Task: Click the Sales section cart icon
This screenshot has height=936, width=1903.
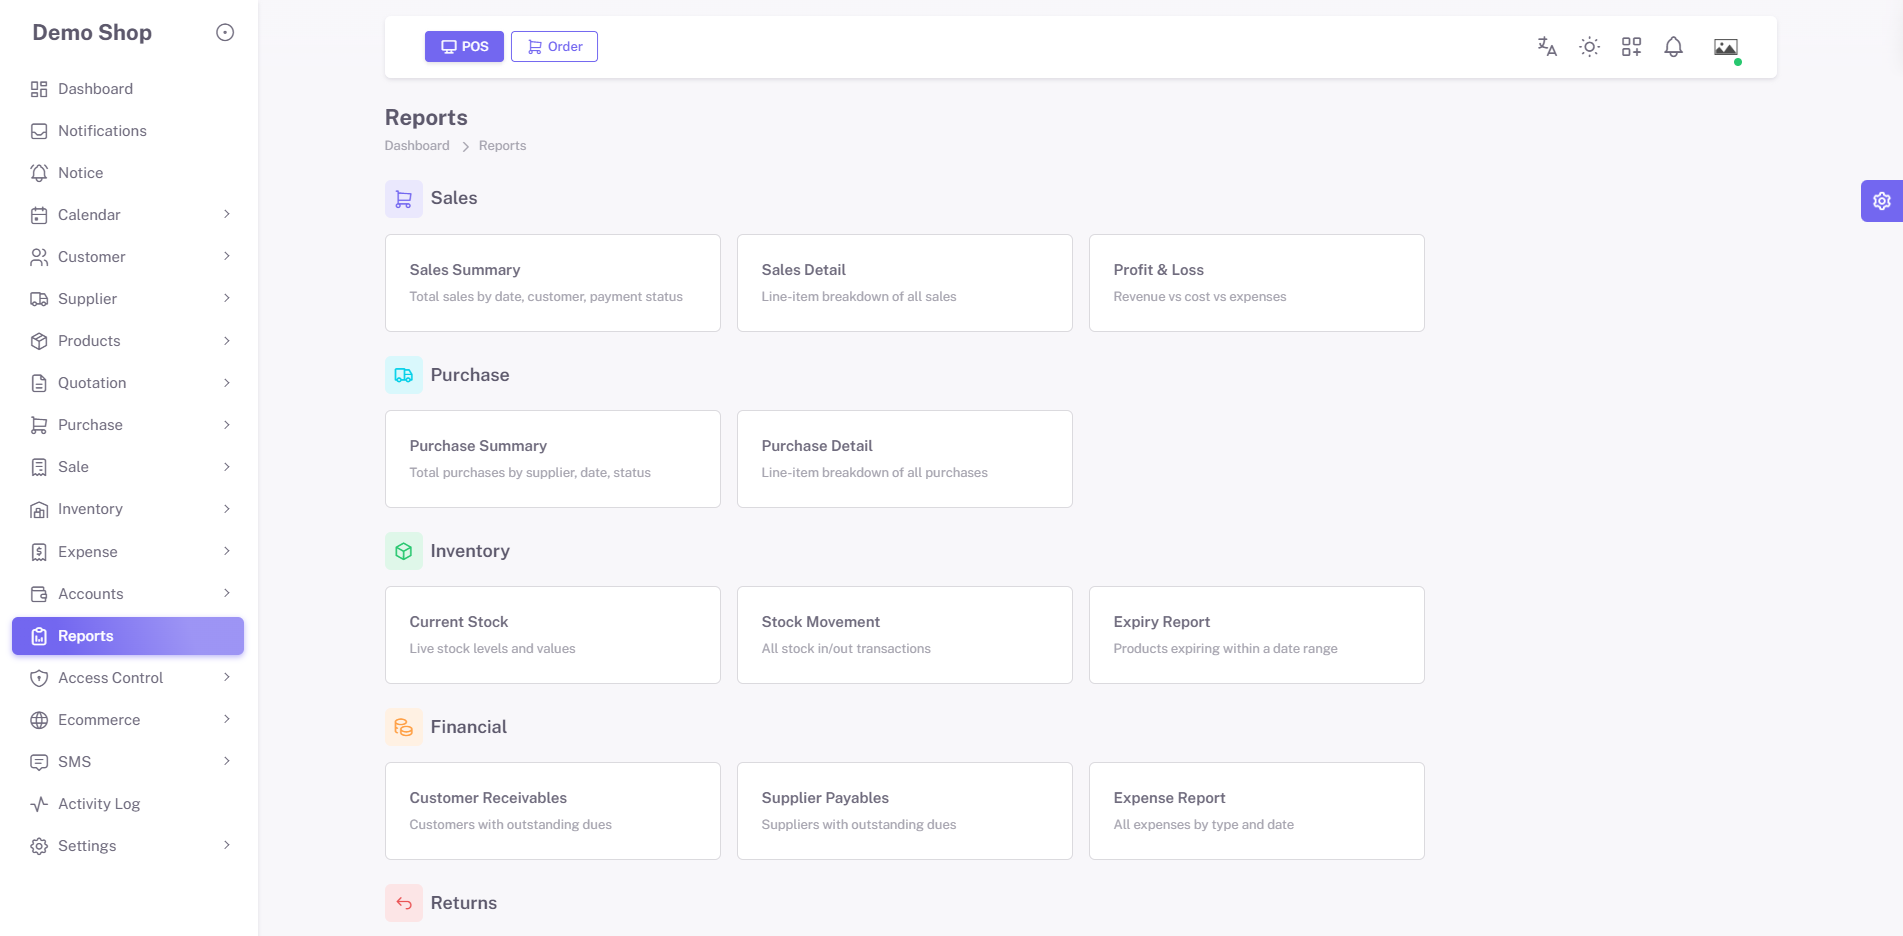Action: 404,199
